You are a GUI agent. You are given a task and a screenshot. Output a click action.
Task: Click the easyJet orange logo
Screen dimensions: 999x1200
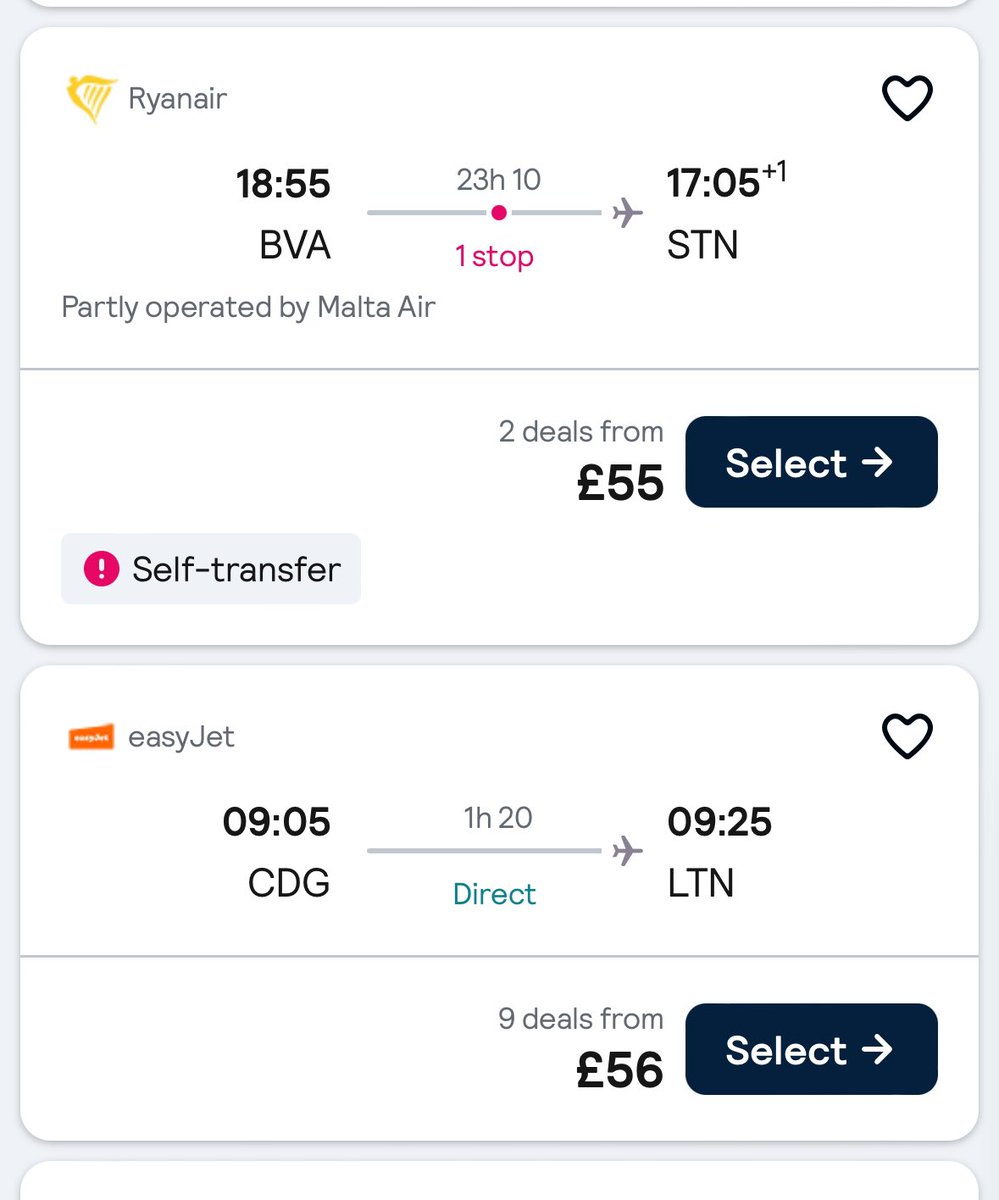tap(91, 738)
